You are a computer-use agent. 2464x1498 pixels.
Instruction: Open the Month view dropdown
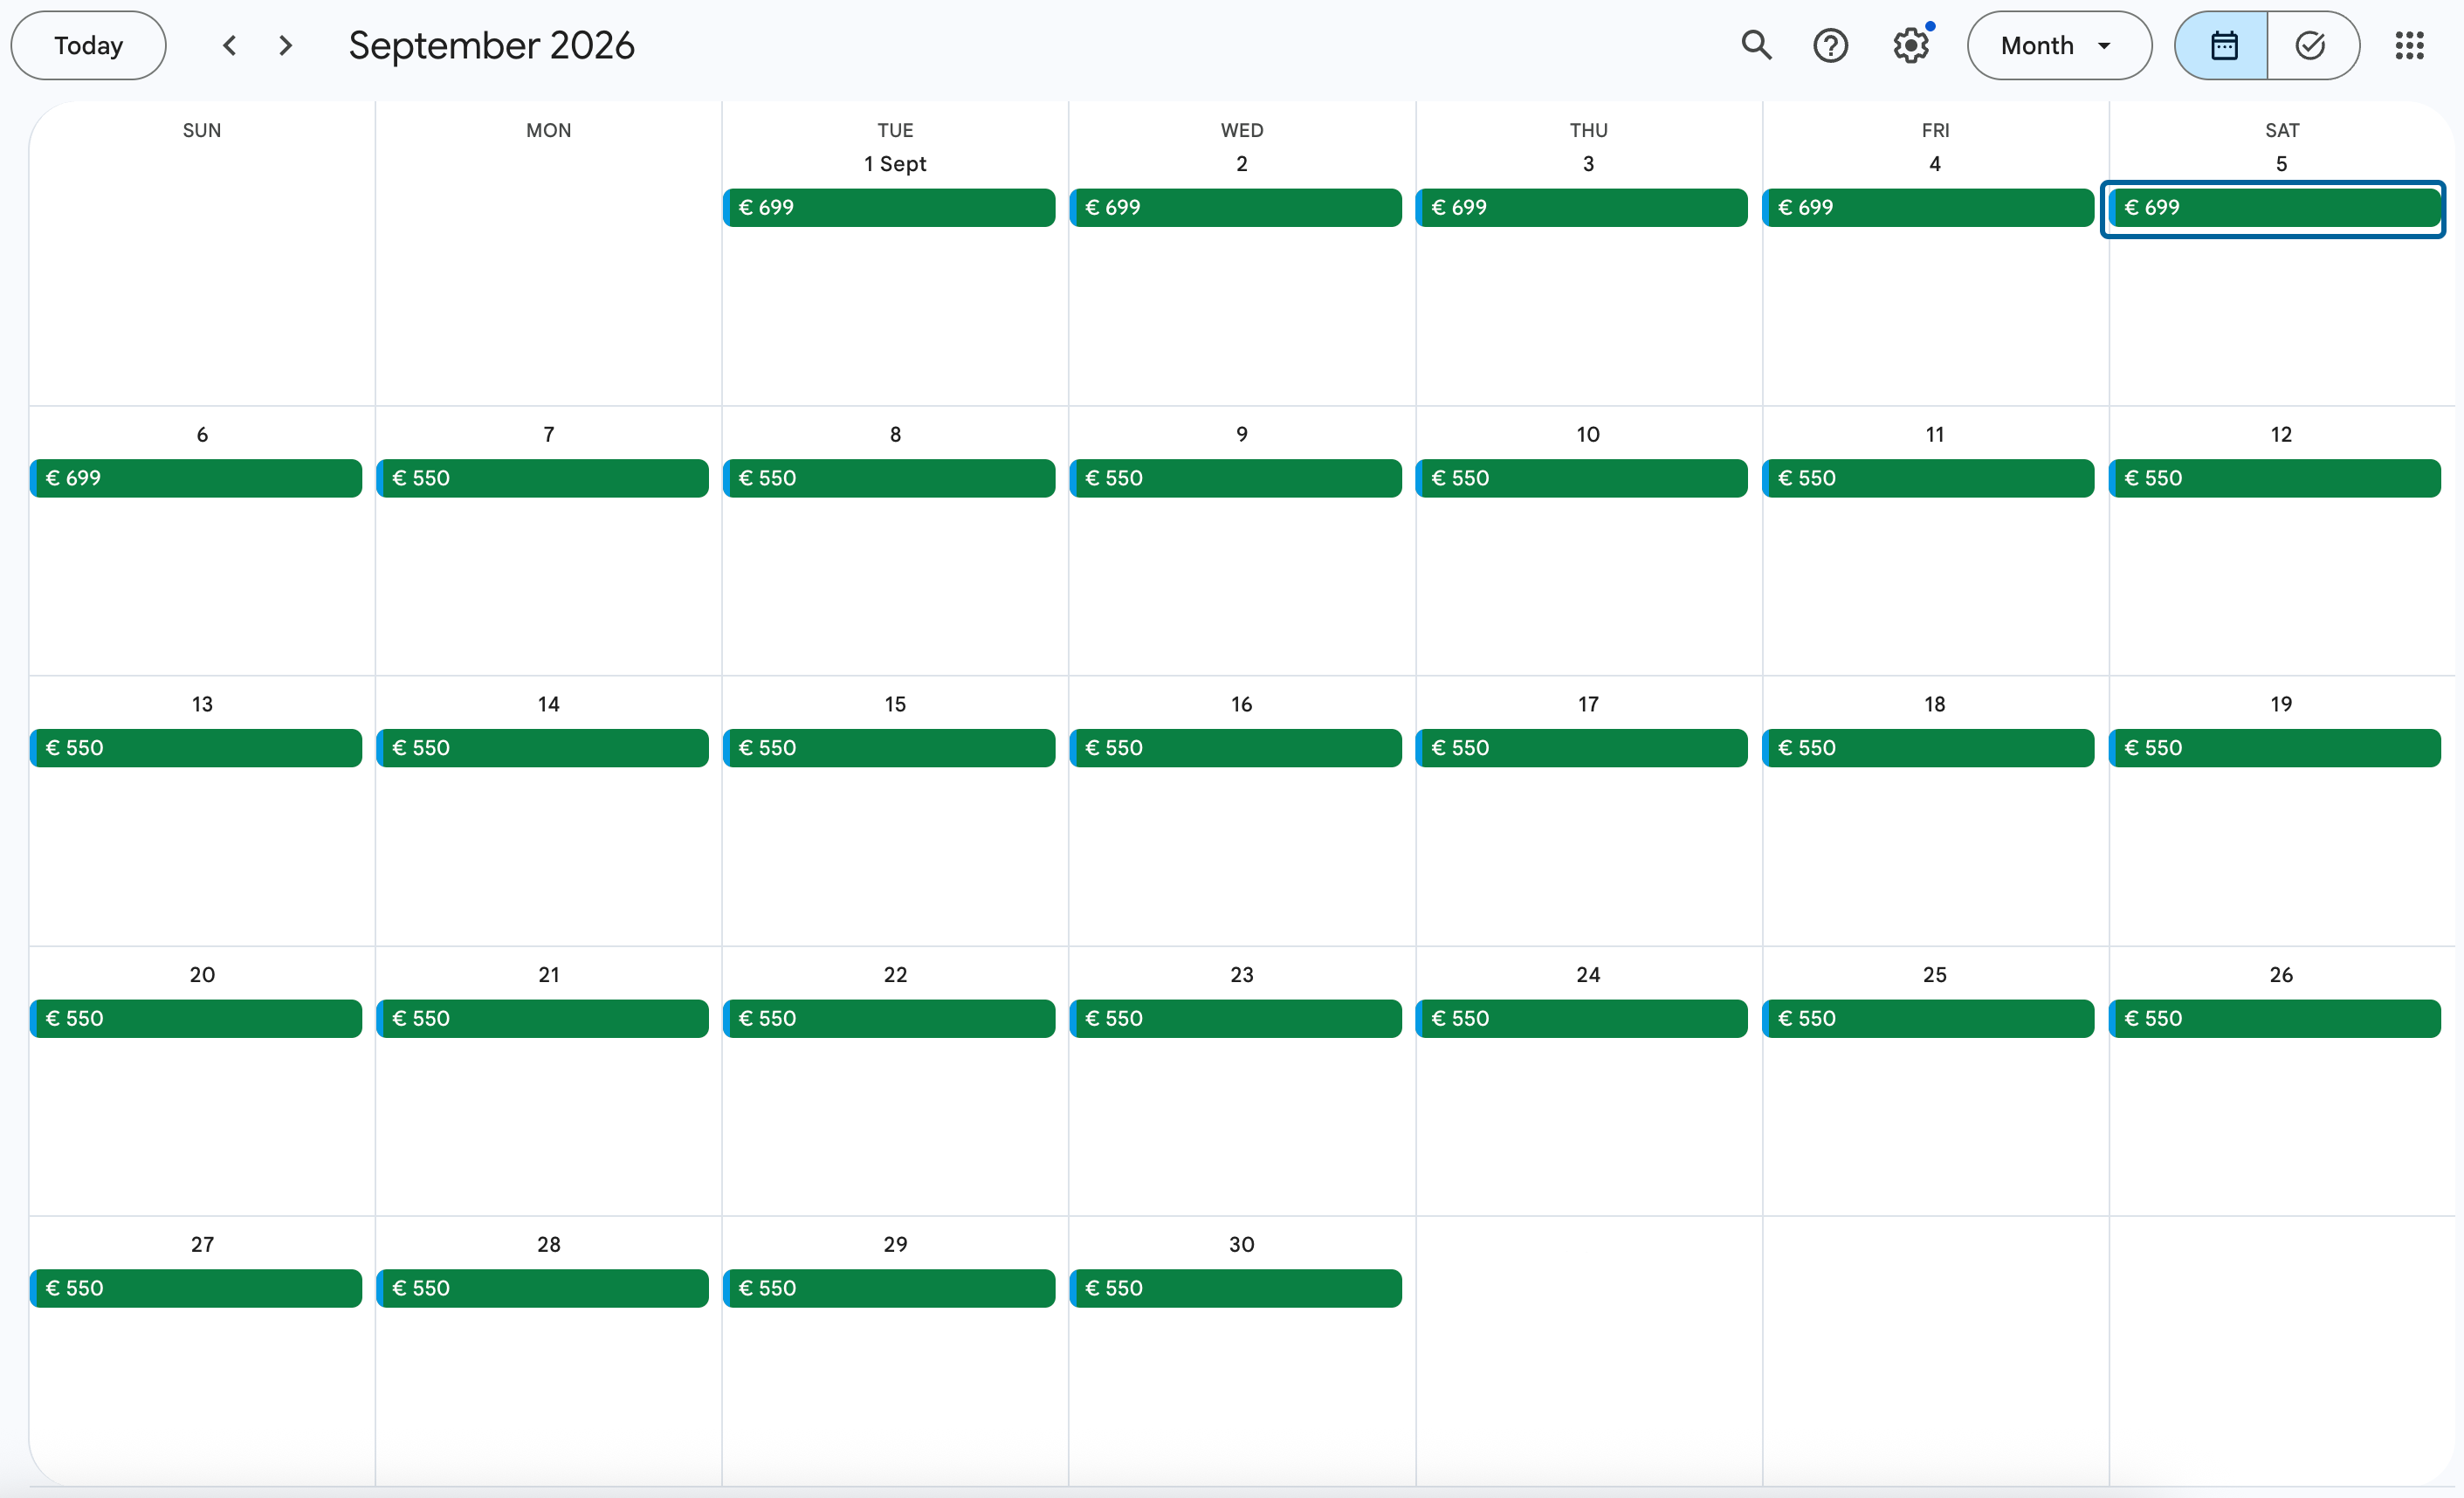pos(2059,45)
